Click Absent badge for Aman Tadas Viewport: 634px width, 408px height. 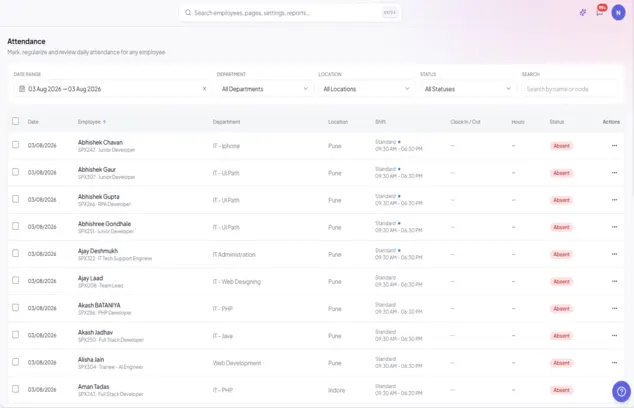561,390
